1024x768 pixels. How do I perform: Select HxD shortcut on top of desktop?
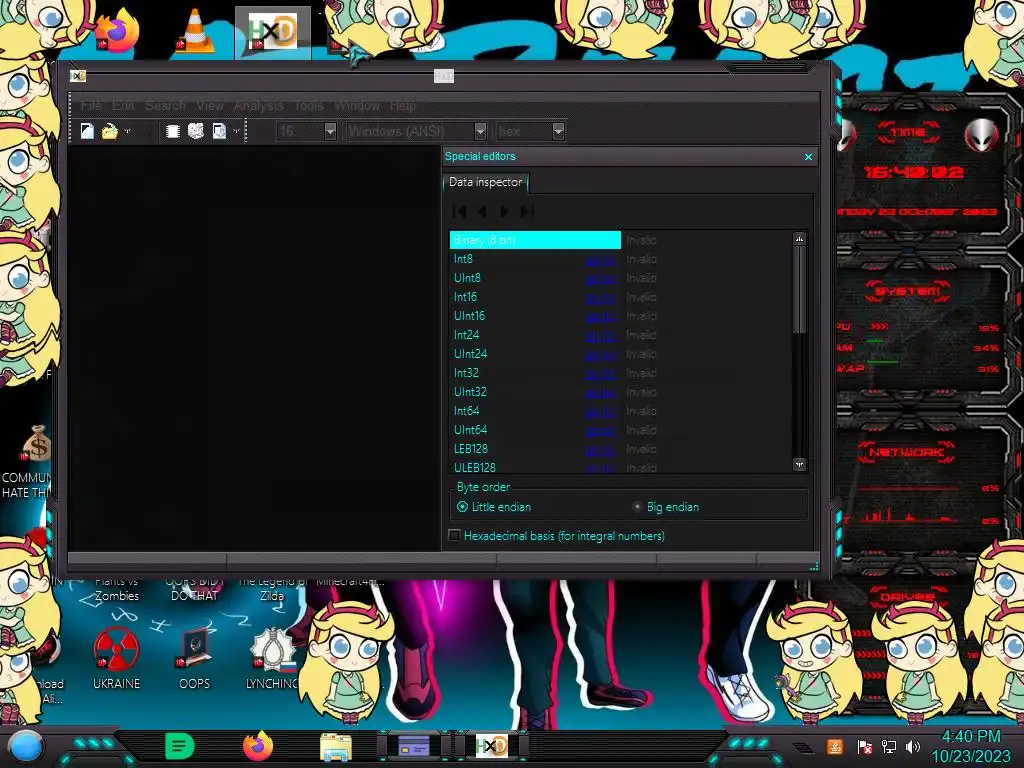click(x=272, y=31)
